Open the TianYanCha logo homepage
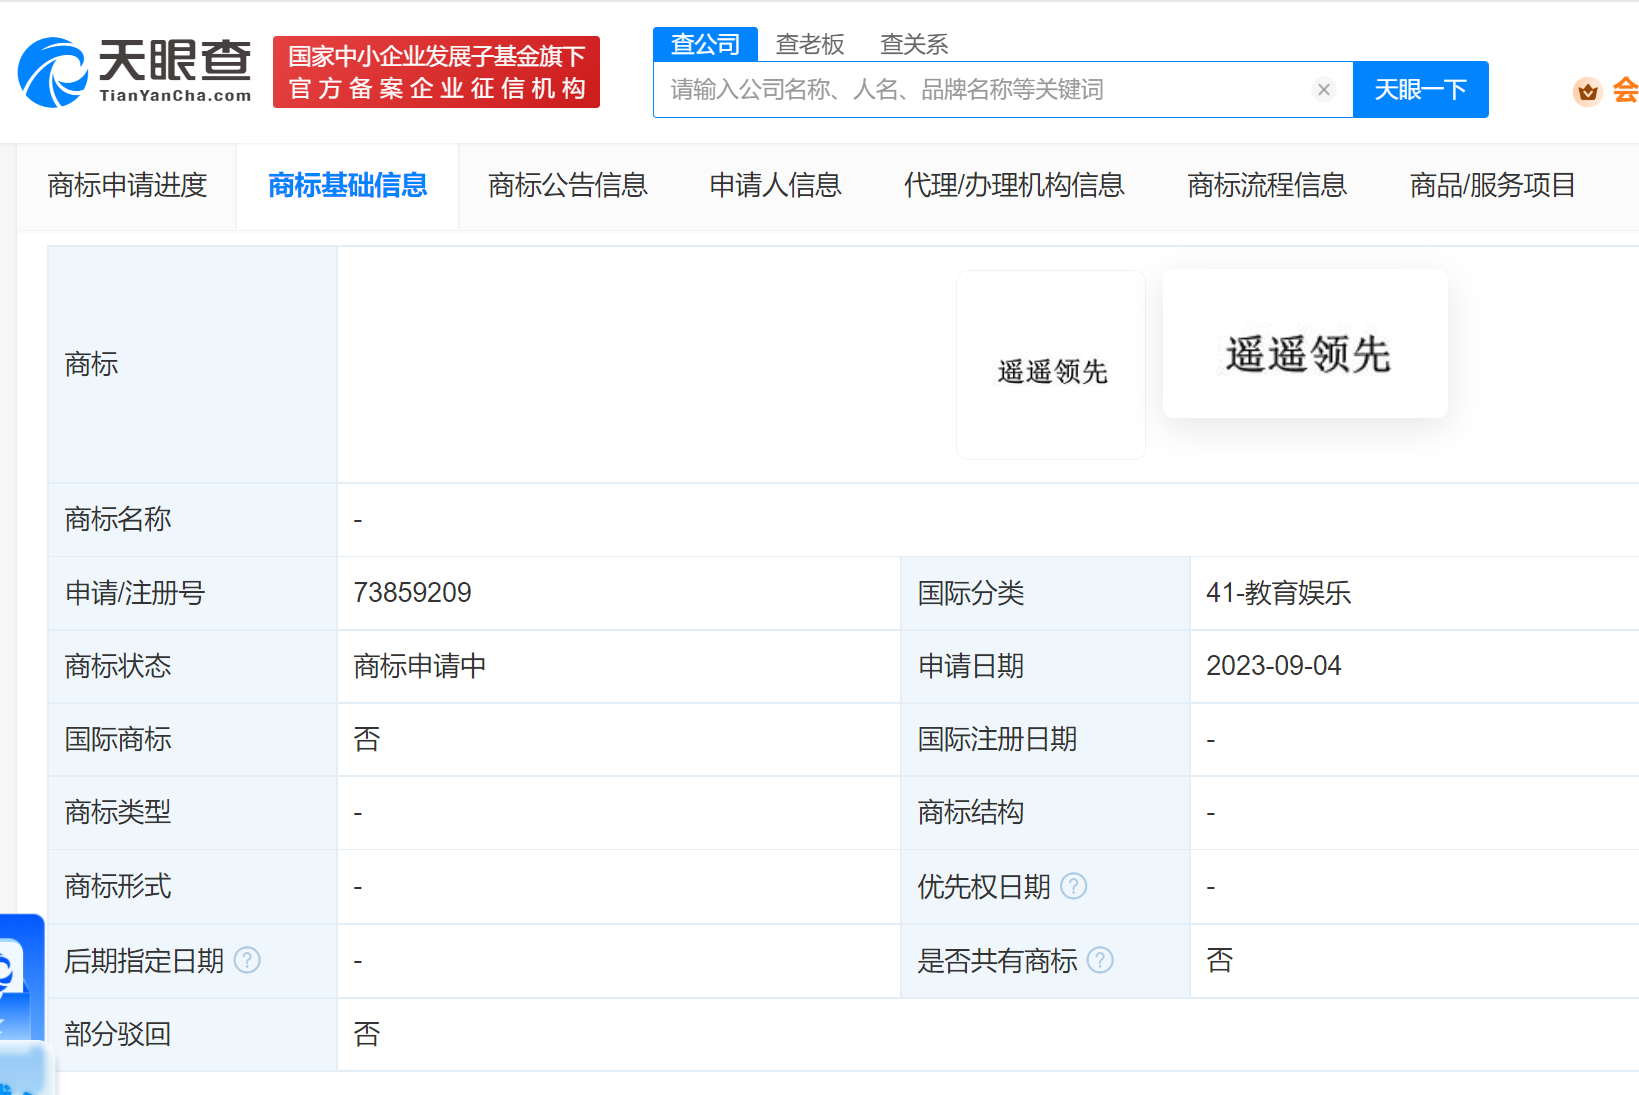 [135, 72]
